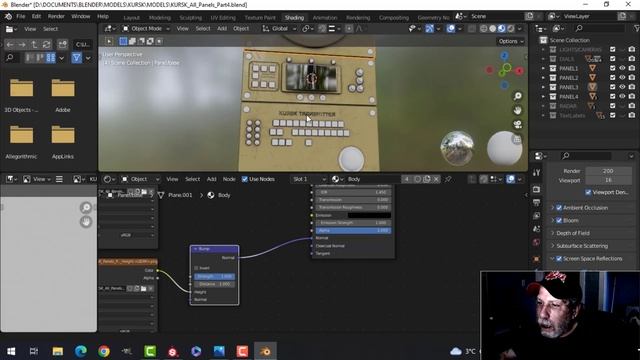The image size is (640, 360).
Task: Uncheck the PANEL2 collection exclude checkbox
Action: (613, 78)
